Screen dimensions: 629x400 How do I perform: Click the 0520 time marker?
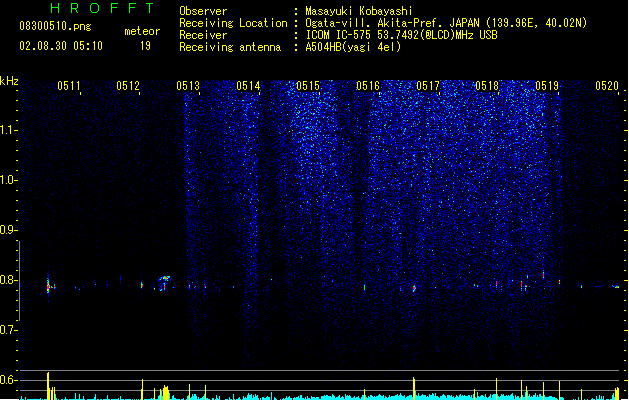(x=607, y=86)
